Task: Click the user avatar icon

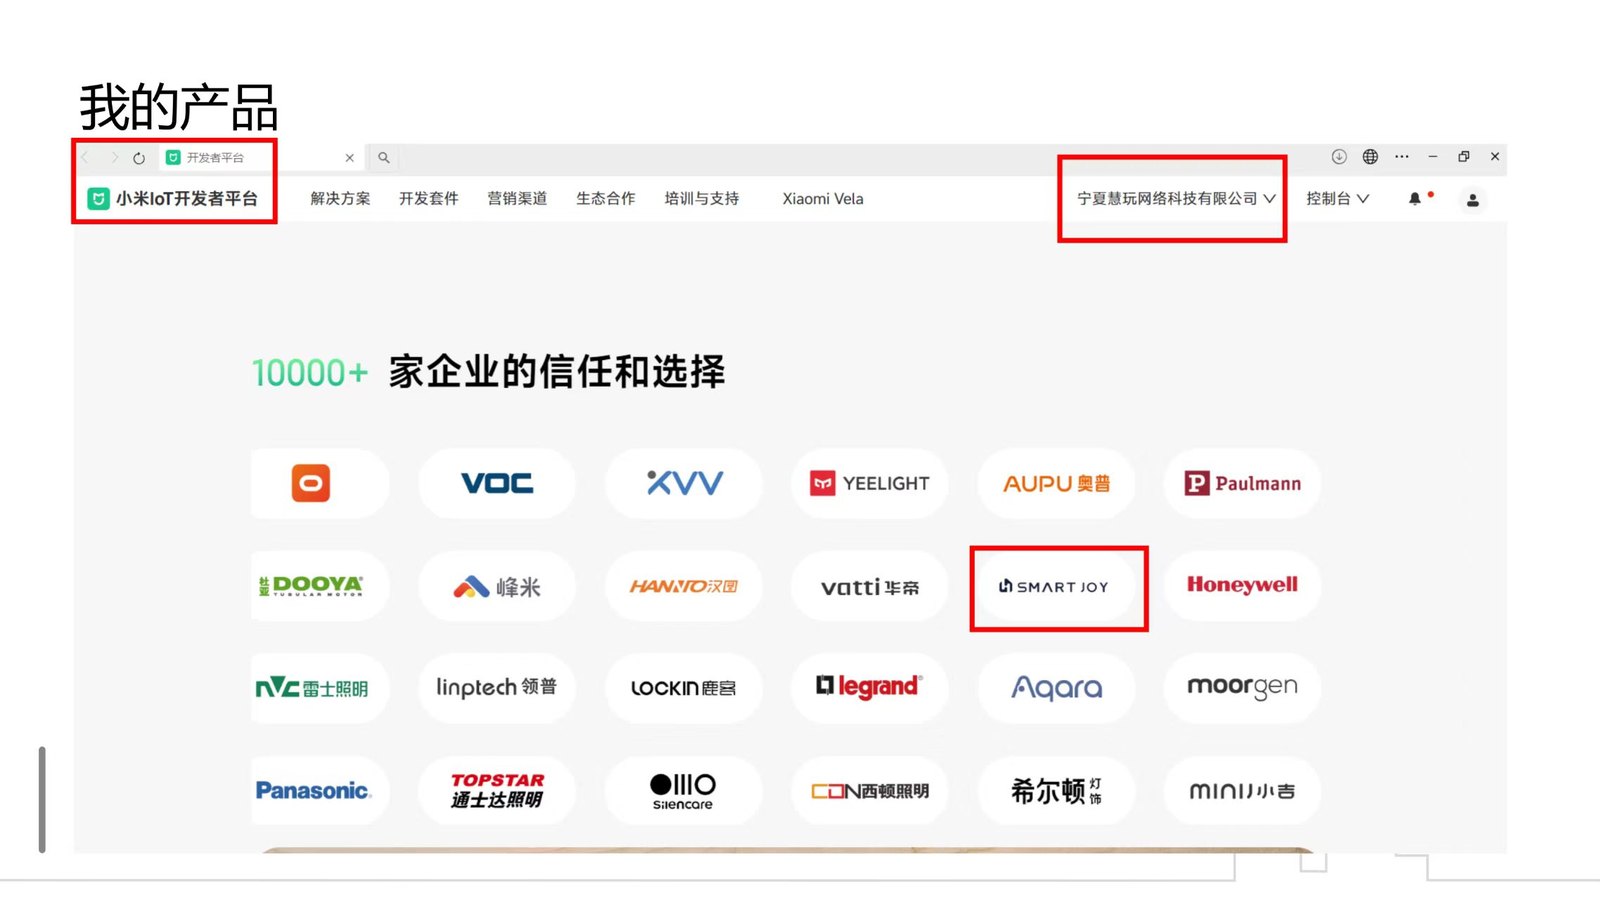Action: click(1472, 200)
